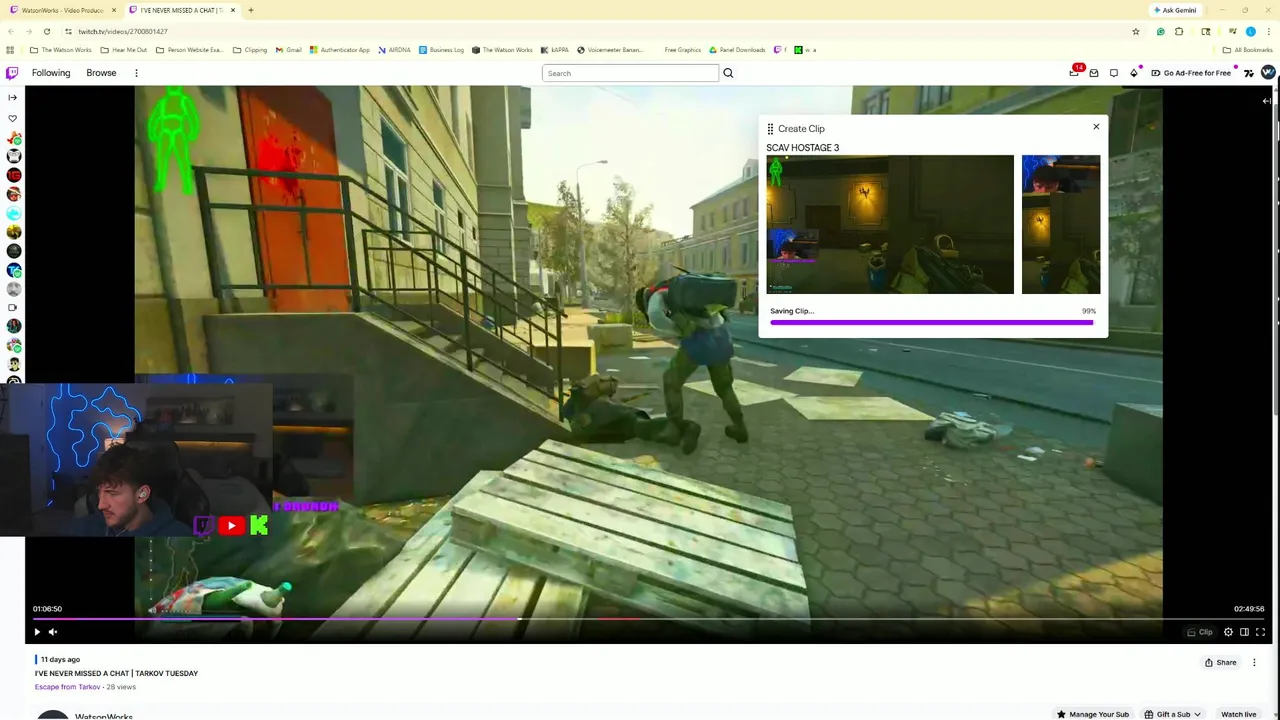Open the Authenticator App bookmark

tap(339, 50)
